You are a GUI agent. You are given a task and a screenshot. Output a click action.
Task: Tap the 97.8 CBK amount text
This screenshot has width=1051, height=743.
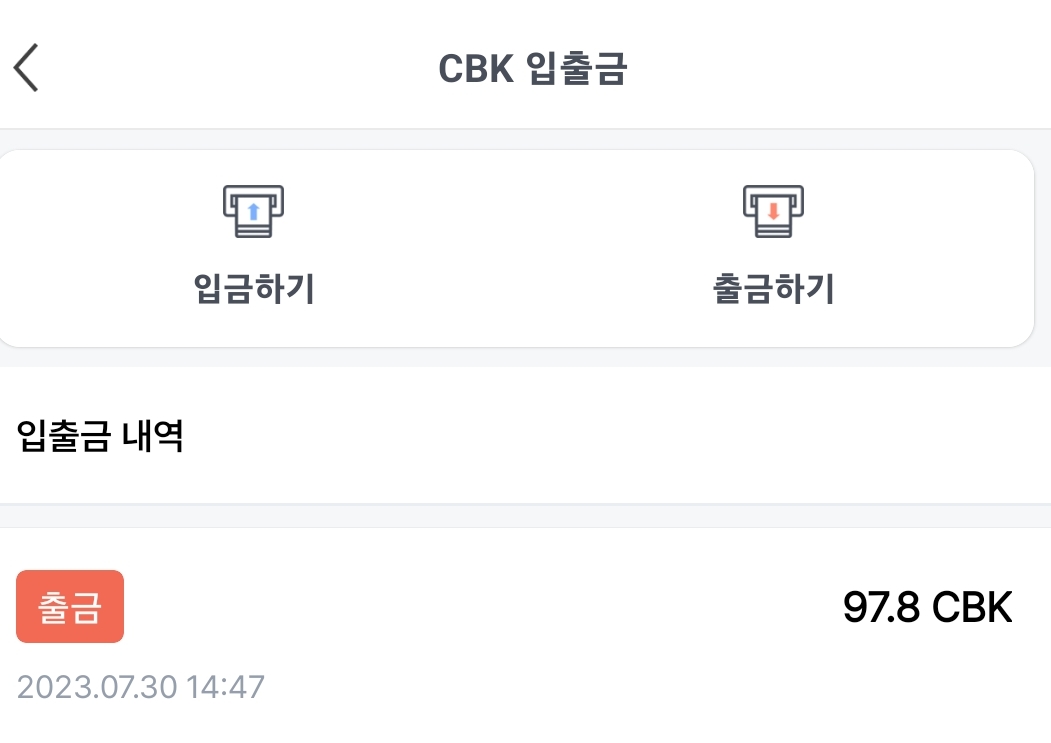pyautogui.click(x=929, y=606)
